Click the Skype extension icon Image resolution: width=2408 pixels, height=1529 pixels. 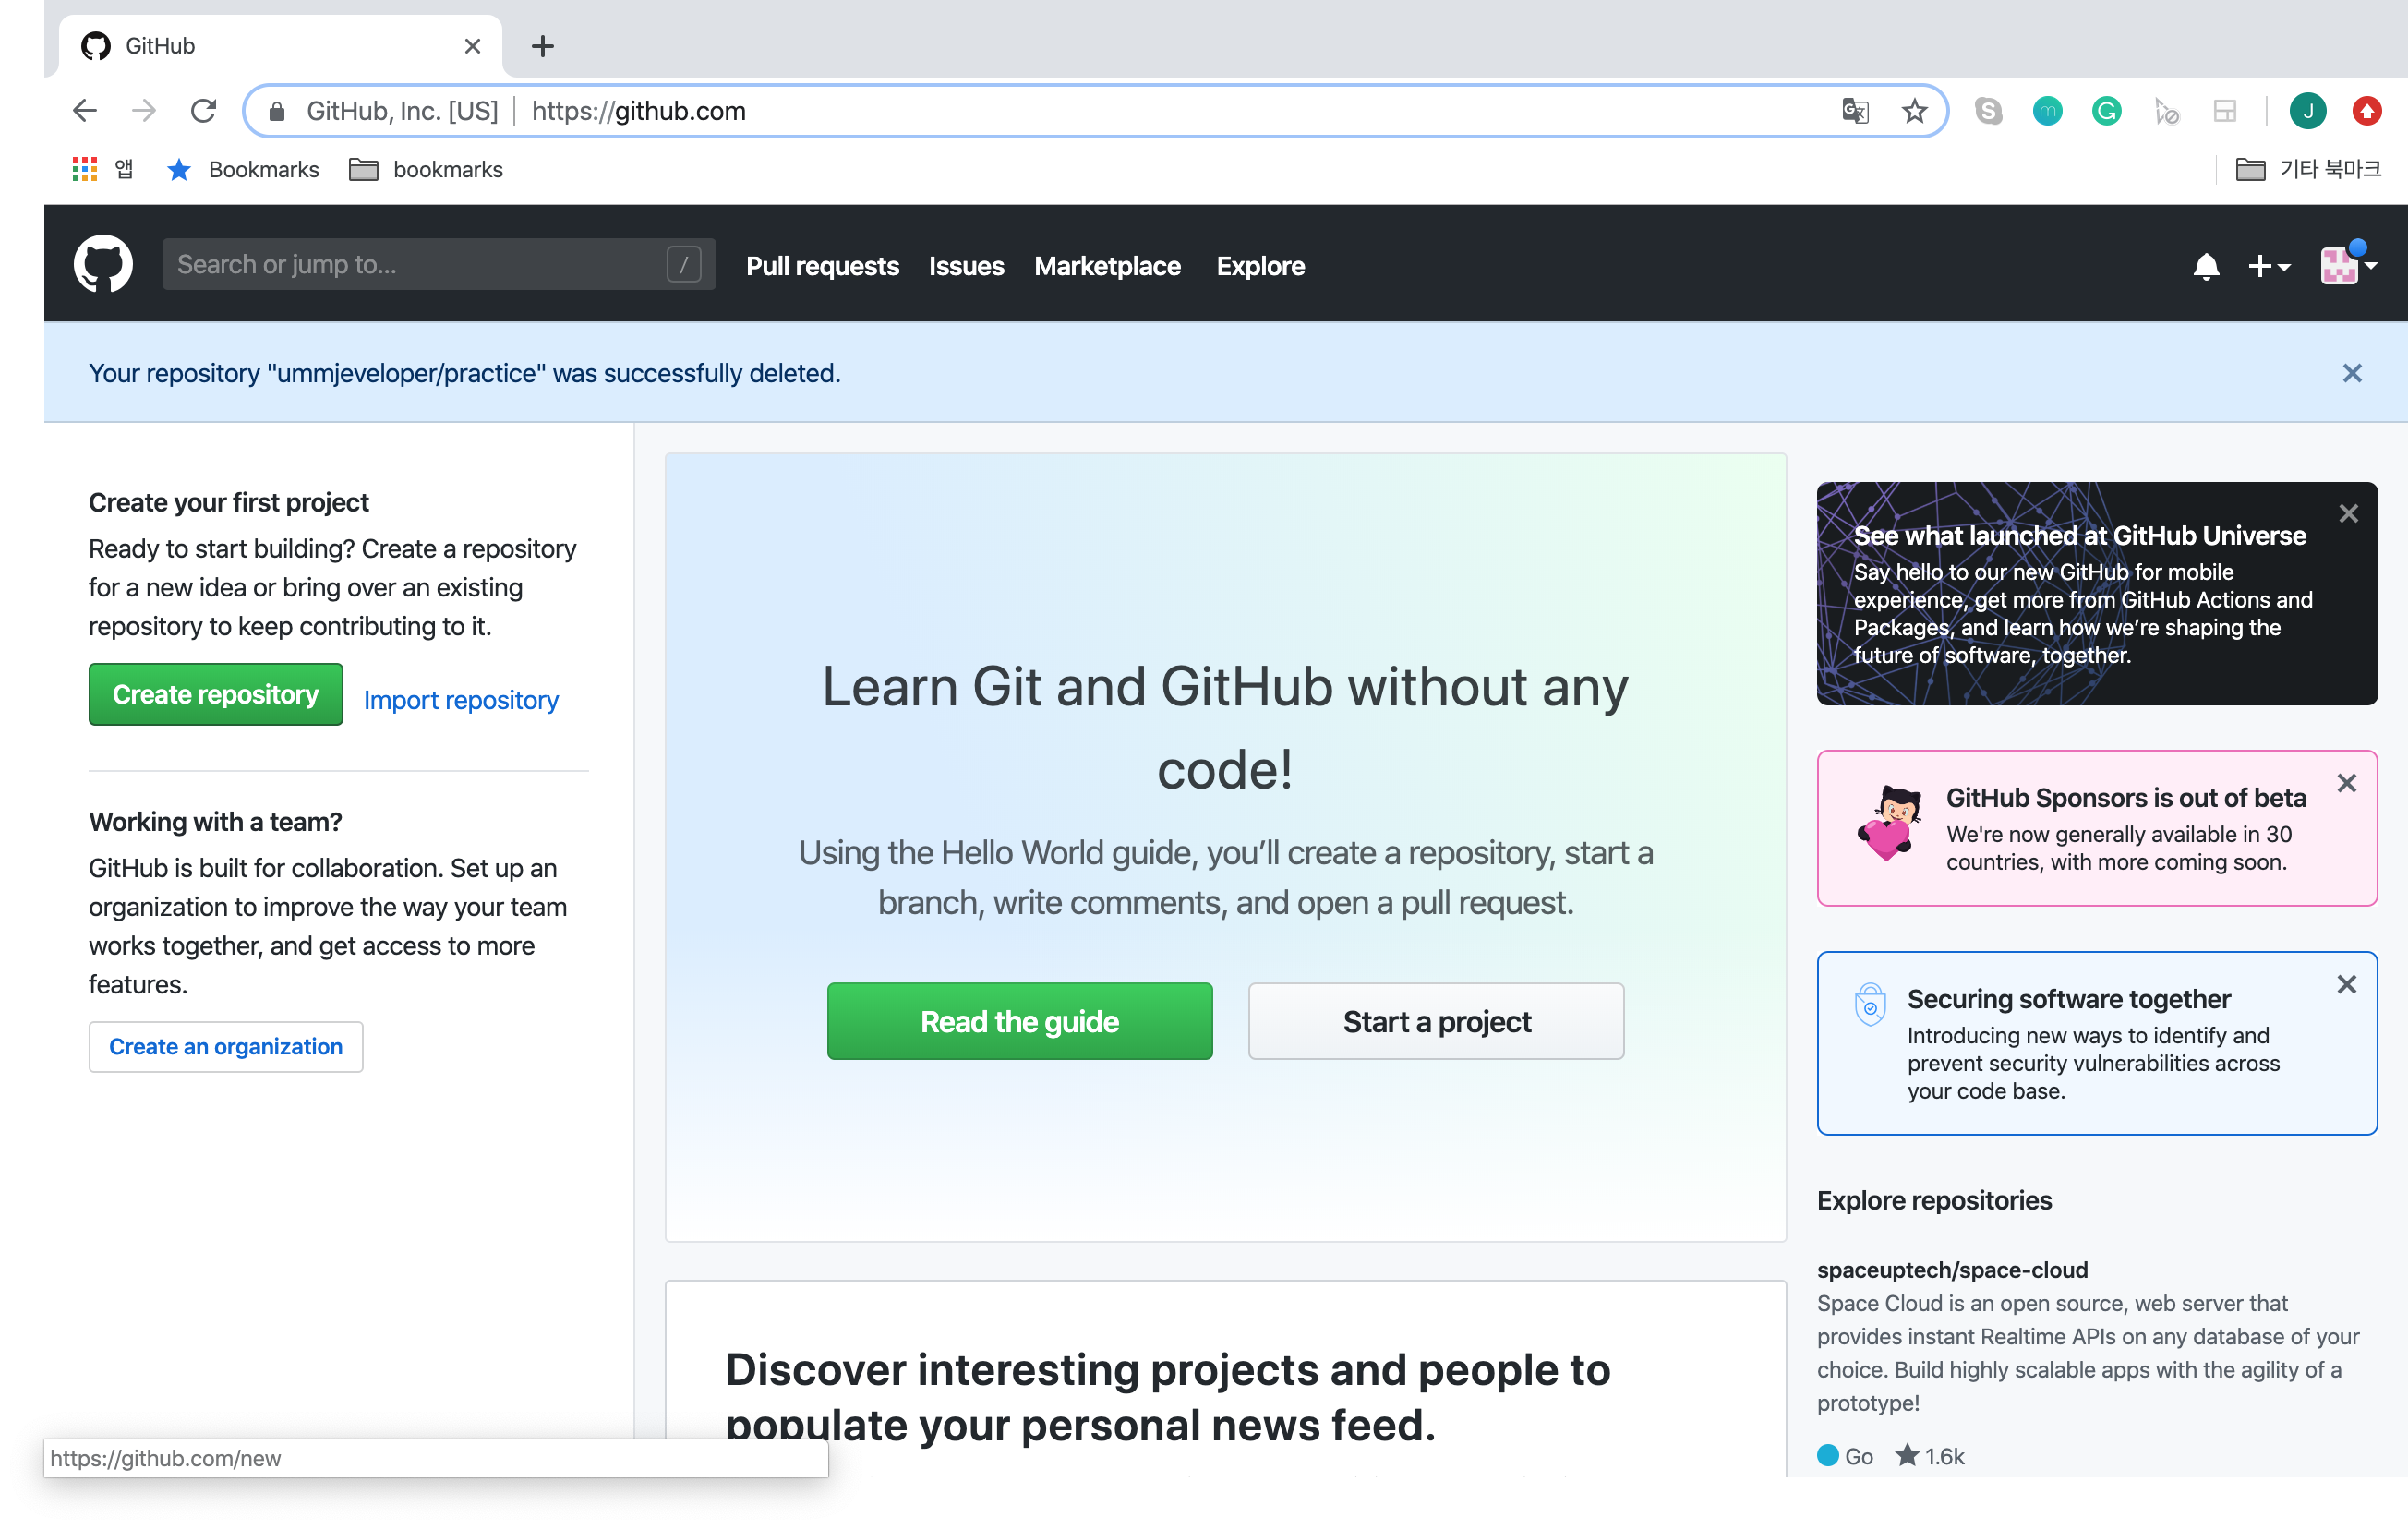[1988, 111]
